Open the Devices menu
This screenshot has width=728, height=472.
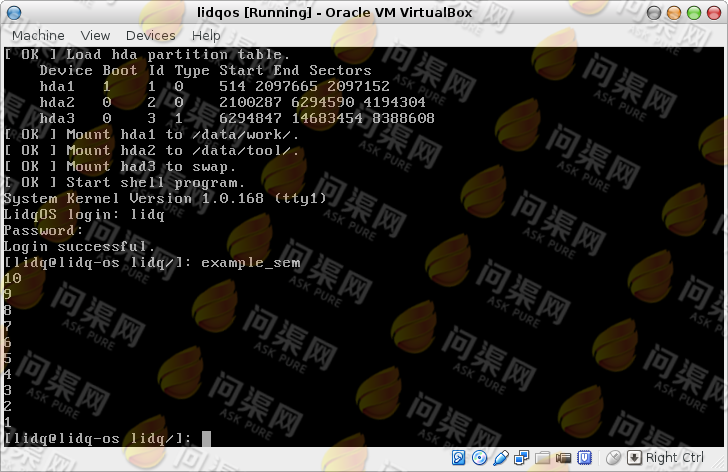(150, 35)
